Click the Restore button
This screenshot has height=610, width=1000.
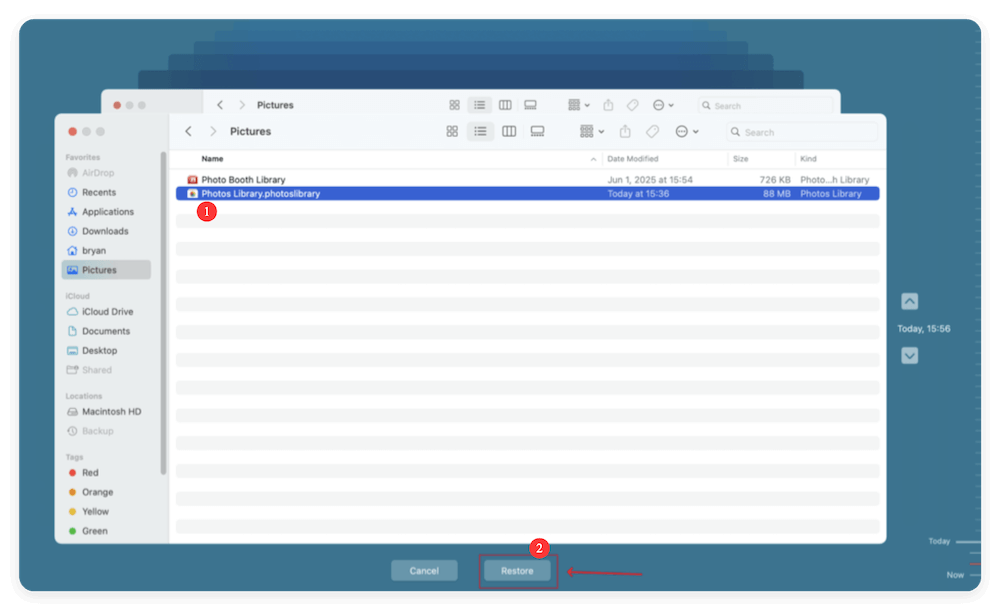(x=517, y=570)
